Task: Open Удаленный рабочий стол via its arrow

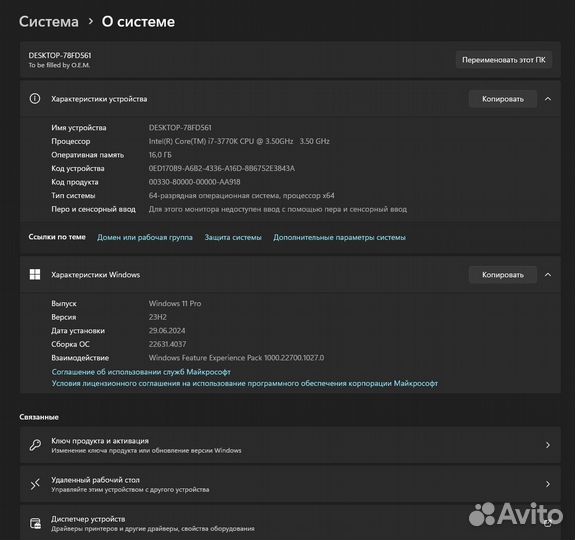Action: click(548, 484)
